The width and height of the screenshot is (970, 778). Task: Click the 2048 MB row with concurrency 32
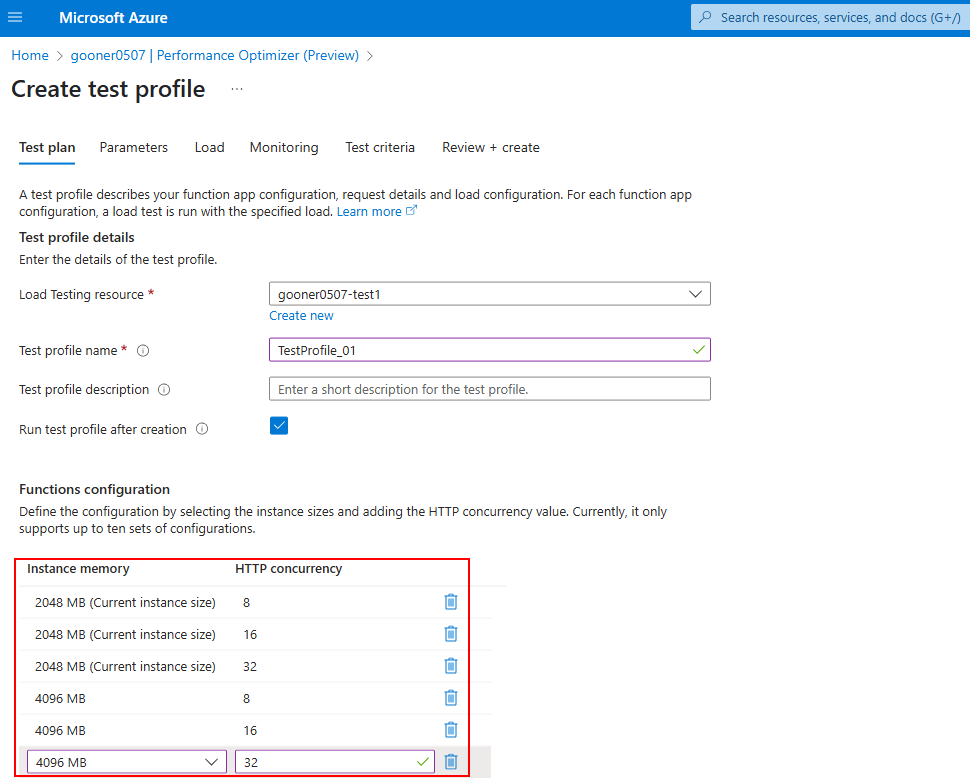tap(254, 666)
